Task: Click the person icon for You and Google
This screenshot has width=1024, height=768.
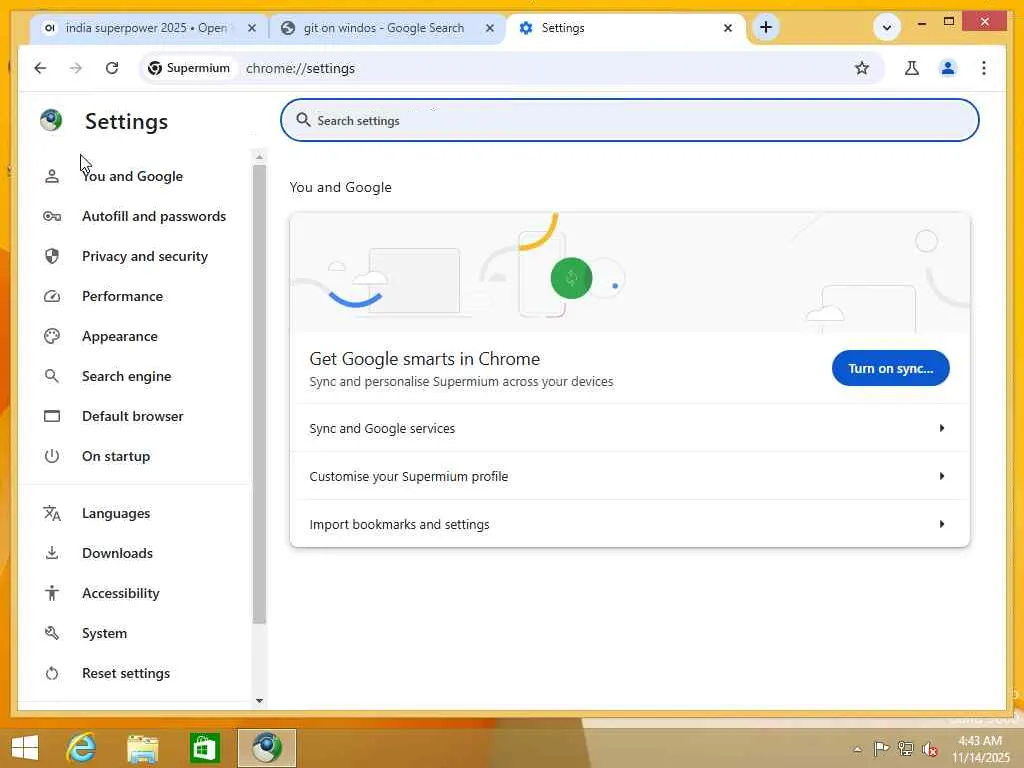Action: point(52,176)
